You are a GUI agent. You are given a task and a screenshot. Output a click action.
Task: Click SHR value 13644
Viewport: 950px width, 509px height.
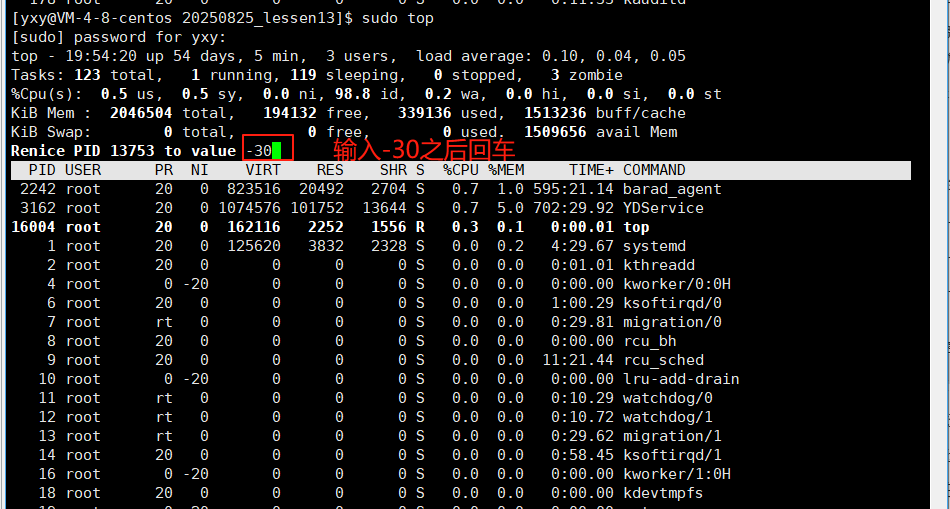[x=384, y=208]
